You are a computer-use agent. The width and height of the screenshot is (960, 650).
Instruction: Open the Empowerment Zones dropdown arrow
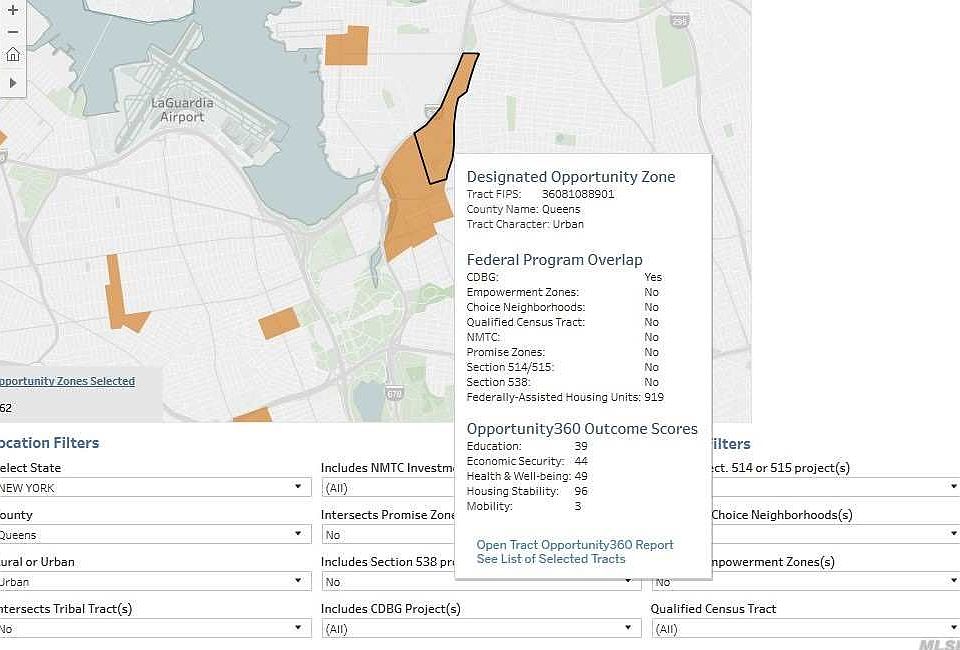[x=953, y=580]
